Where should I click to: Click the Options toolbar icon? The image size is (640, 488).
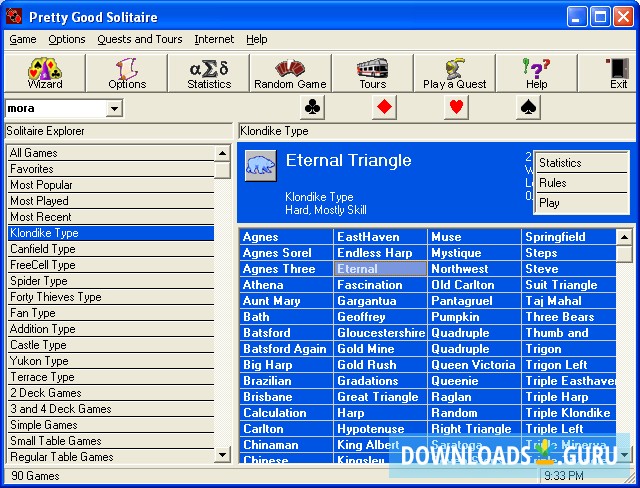[x=126, y=73]
